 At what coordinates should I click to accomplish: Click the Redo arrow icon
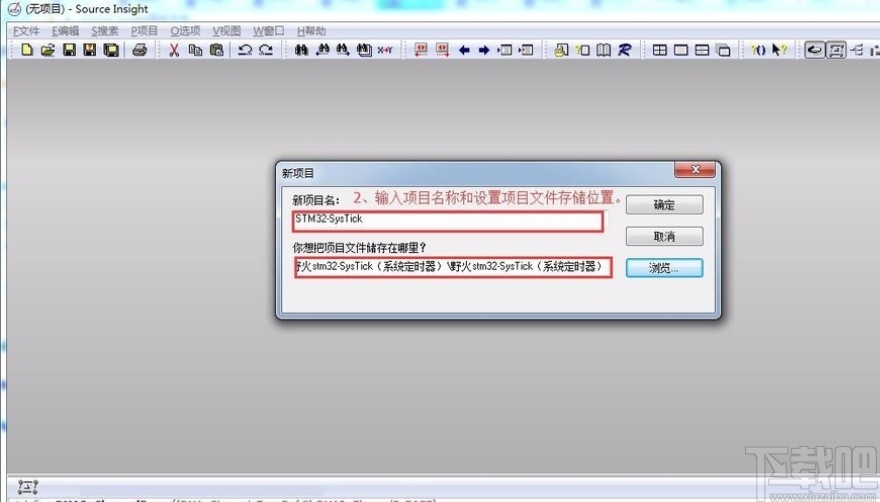266,50
